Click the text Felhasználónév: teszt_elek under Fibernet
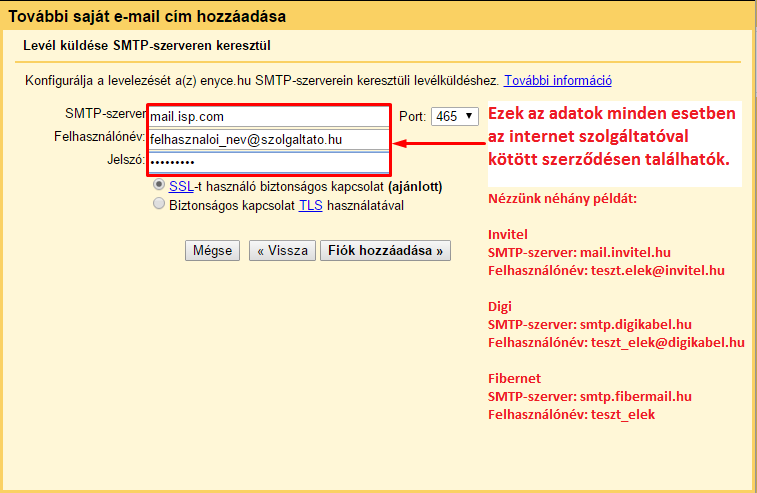The width and height of the screenshot is (757, 493). coord(572,414)
